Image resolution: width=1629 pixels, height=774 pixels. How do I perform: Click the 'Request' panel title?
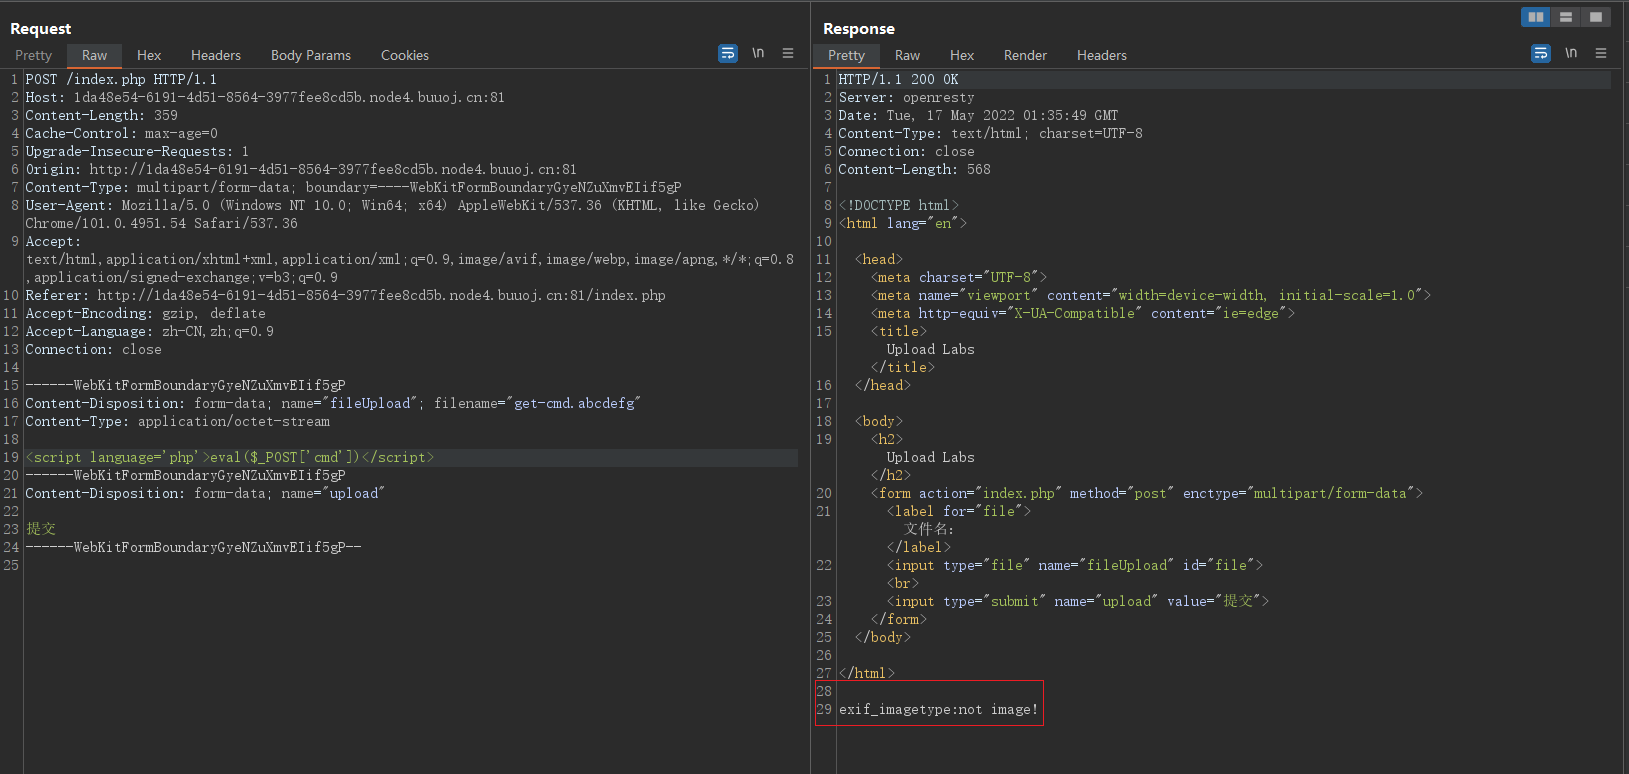41,29
